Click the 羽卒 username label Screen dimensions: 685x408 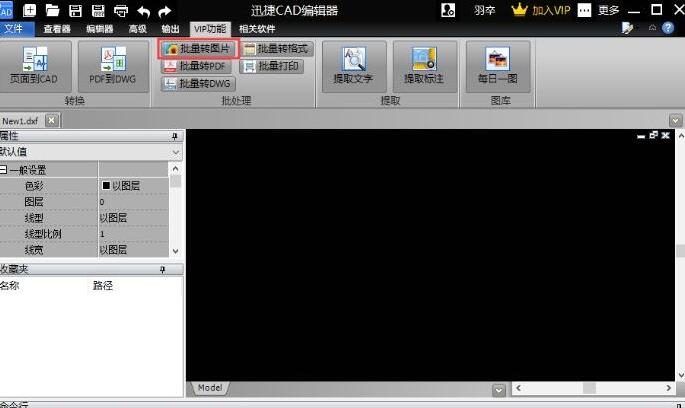[485, 10]
